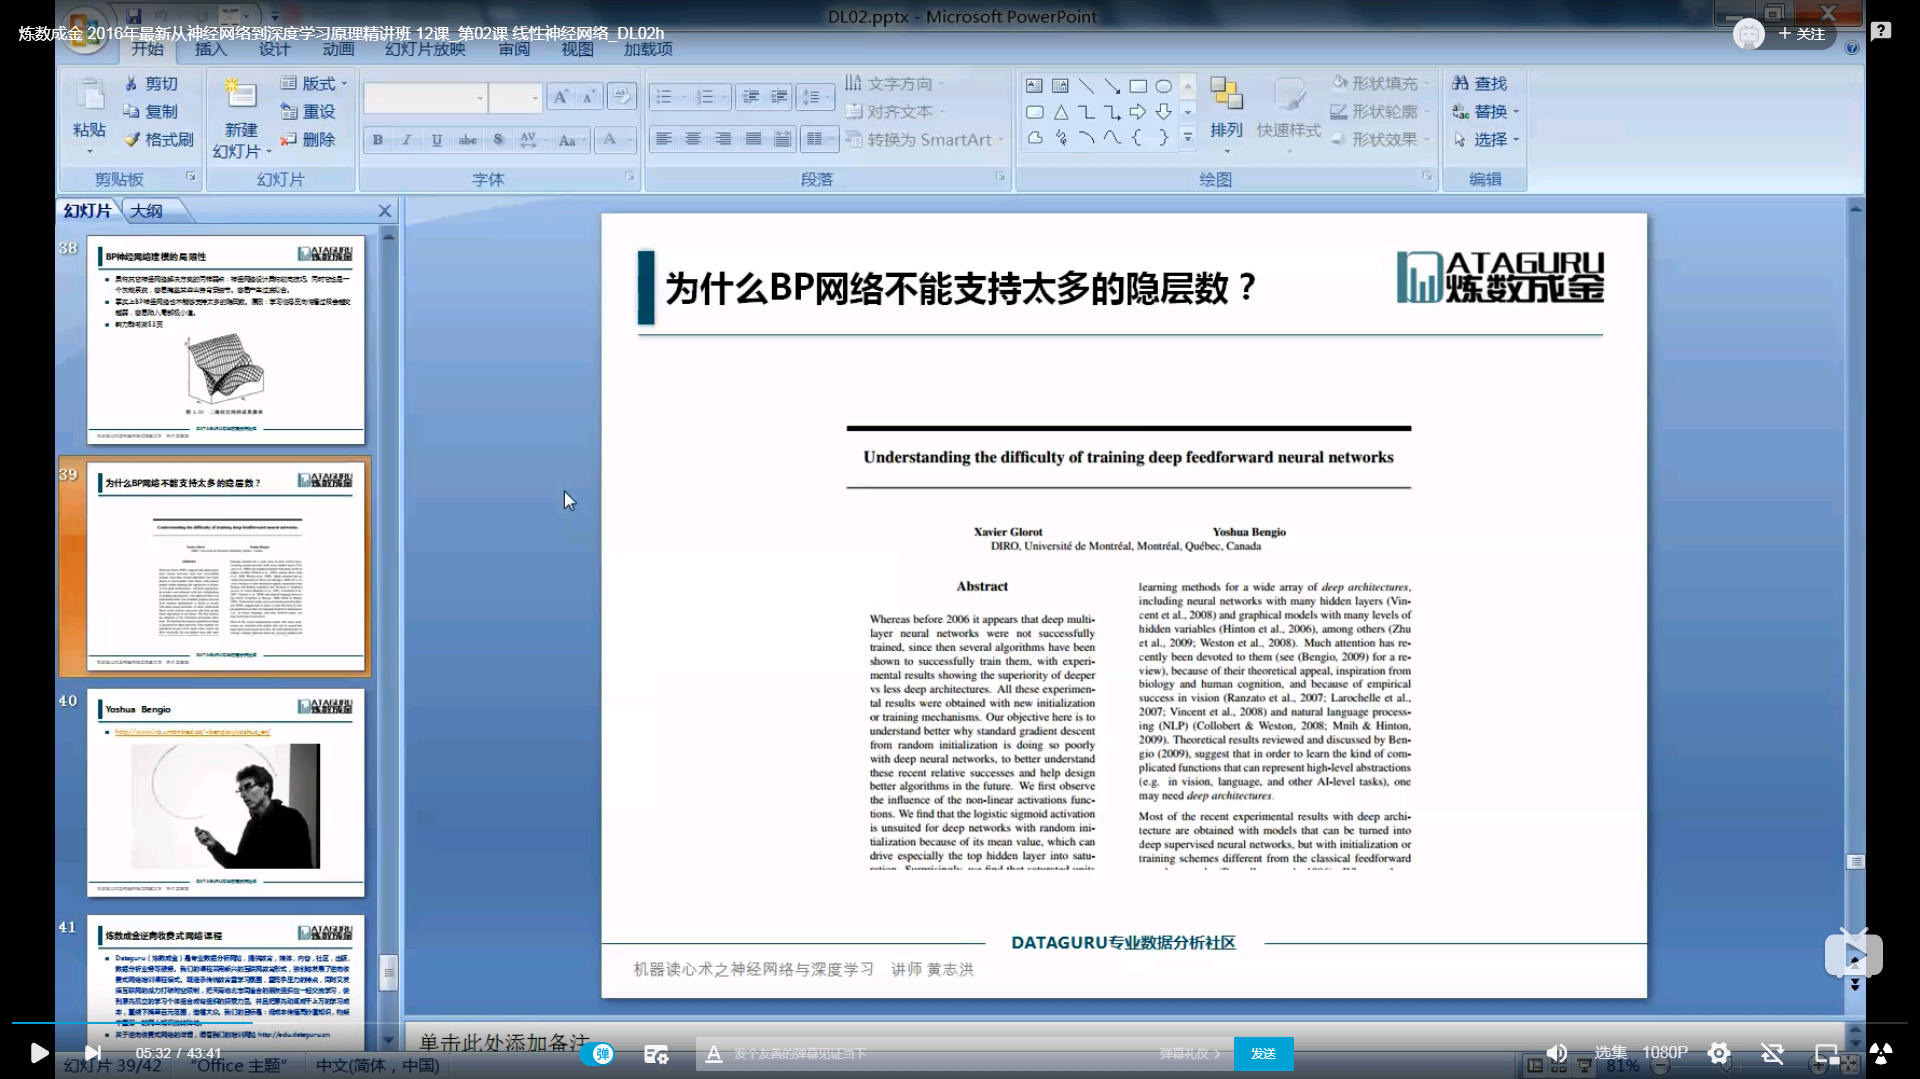Open the episode list (选集) button
This screenshot has height=1079, width=1920.
pyautogui.click(x=1611, y=1053)
